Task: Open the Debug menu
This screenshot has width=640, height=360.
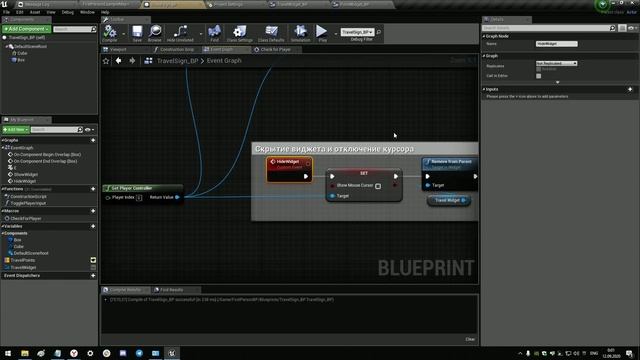Action: [68, 12]
